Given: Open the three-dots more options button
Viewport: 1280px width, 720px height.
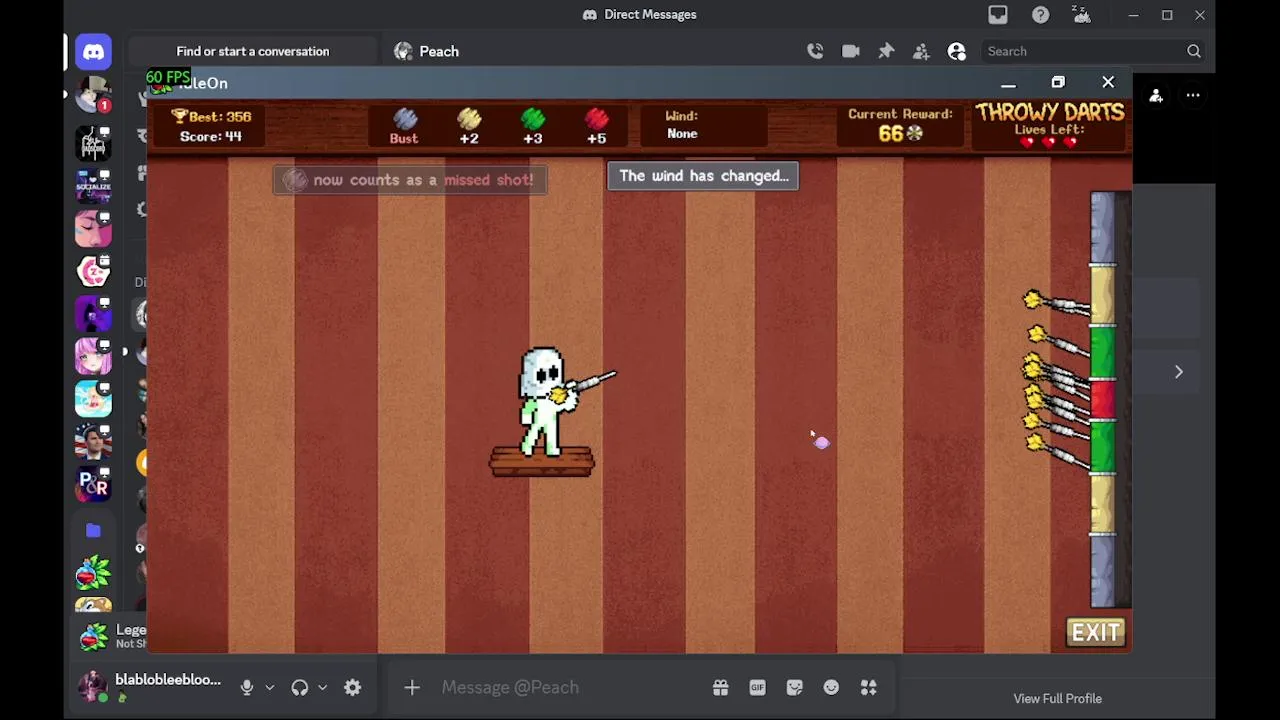Looking at the screenshot, I should click(1193, 96).
